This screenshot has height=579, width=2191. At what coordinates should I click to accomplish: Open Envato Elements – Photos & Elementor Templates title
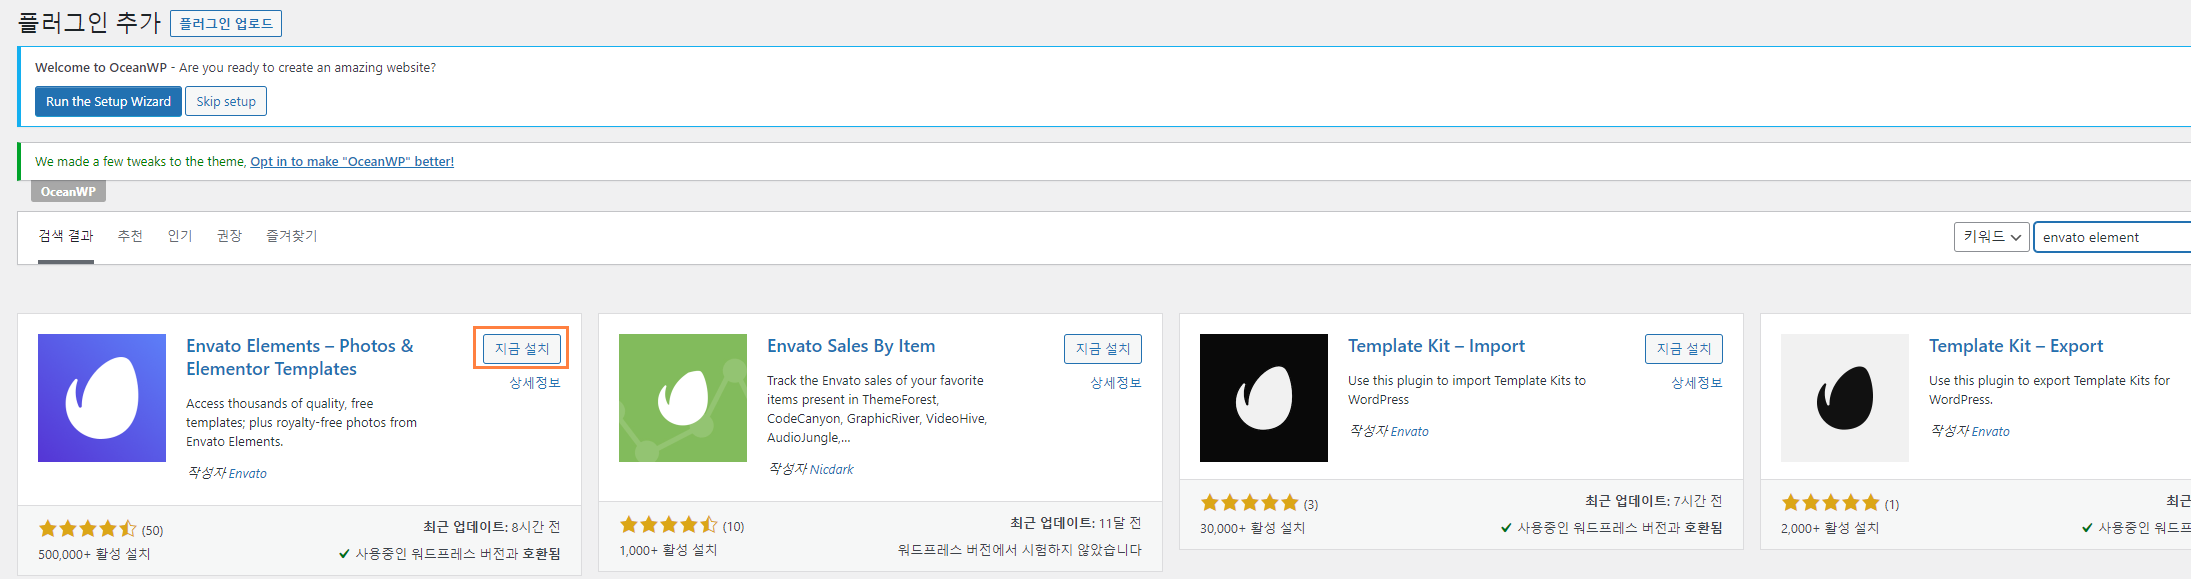300,357
